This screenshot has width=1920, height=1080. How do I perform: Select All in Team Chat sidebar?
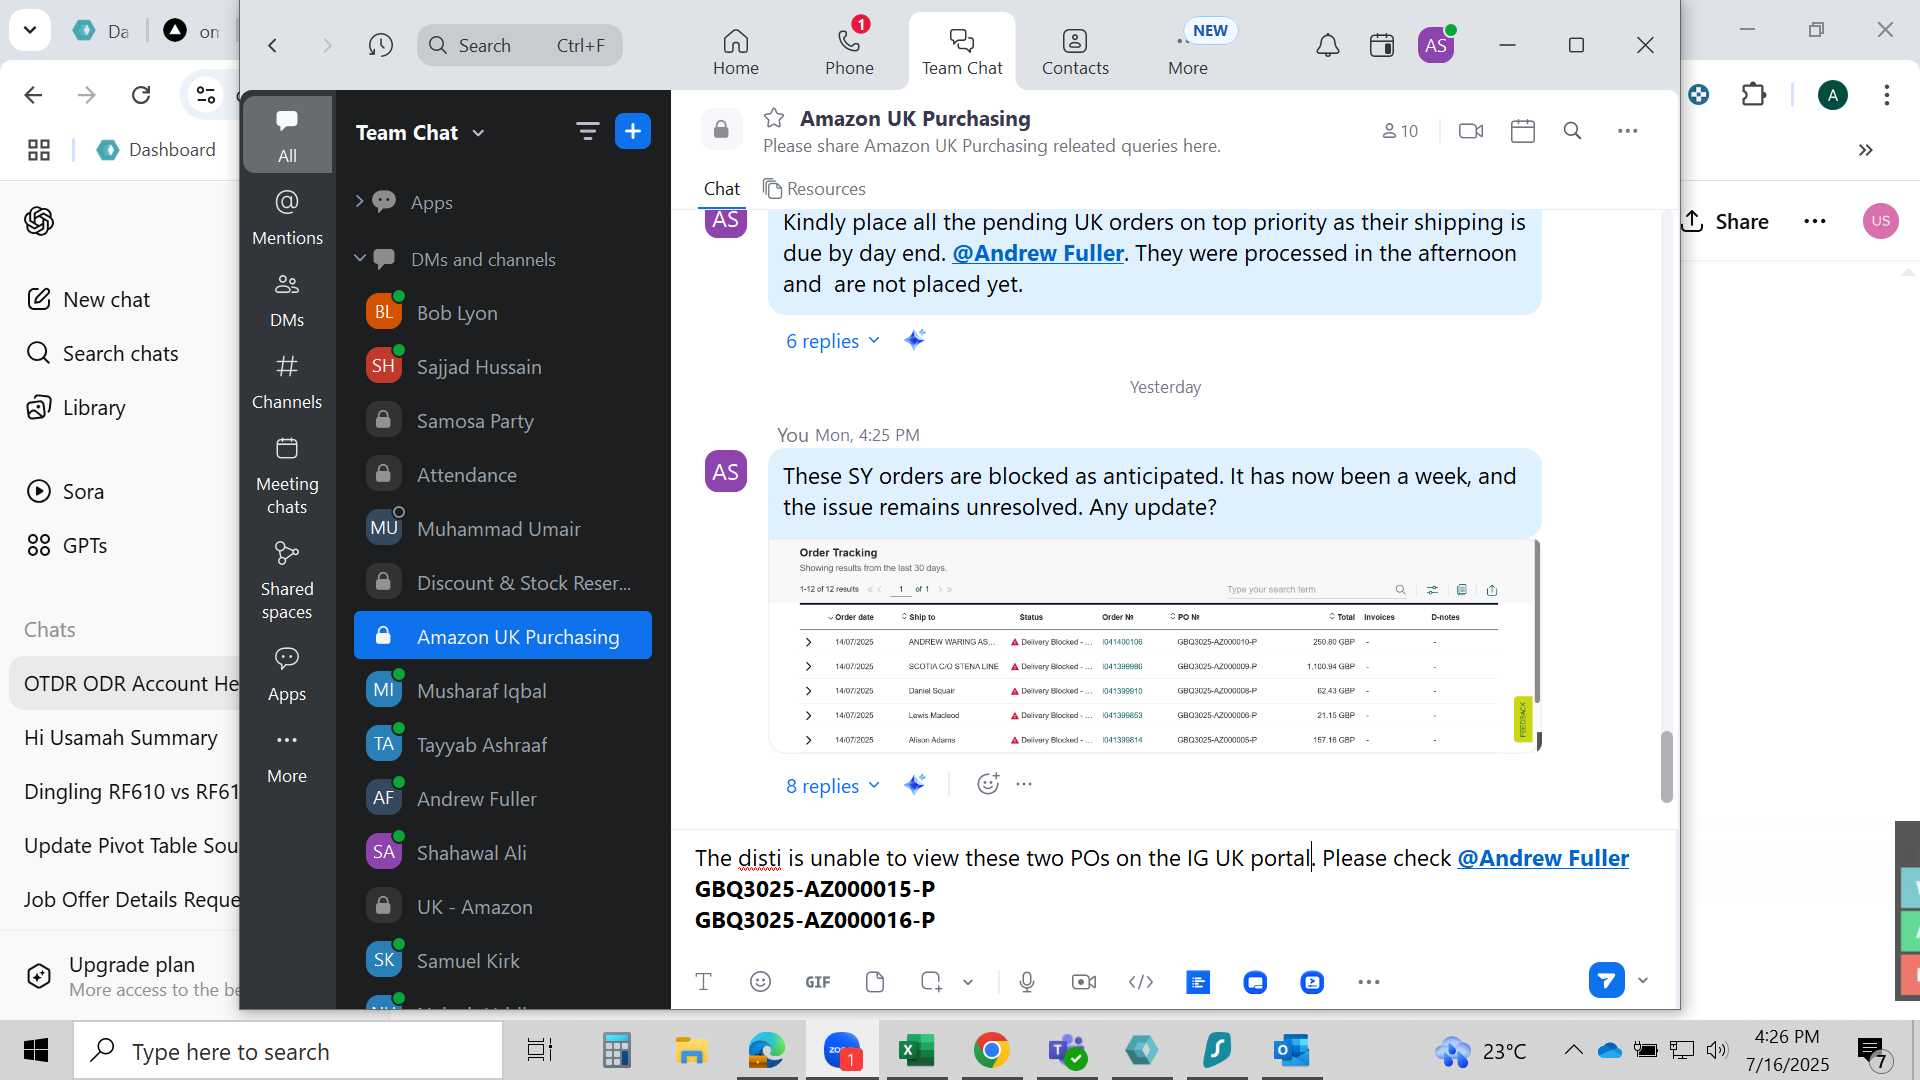click(287, 134)
